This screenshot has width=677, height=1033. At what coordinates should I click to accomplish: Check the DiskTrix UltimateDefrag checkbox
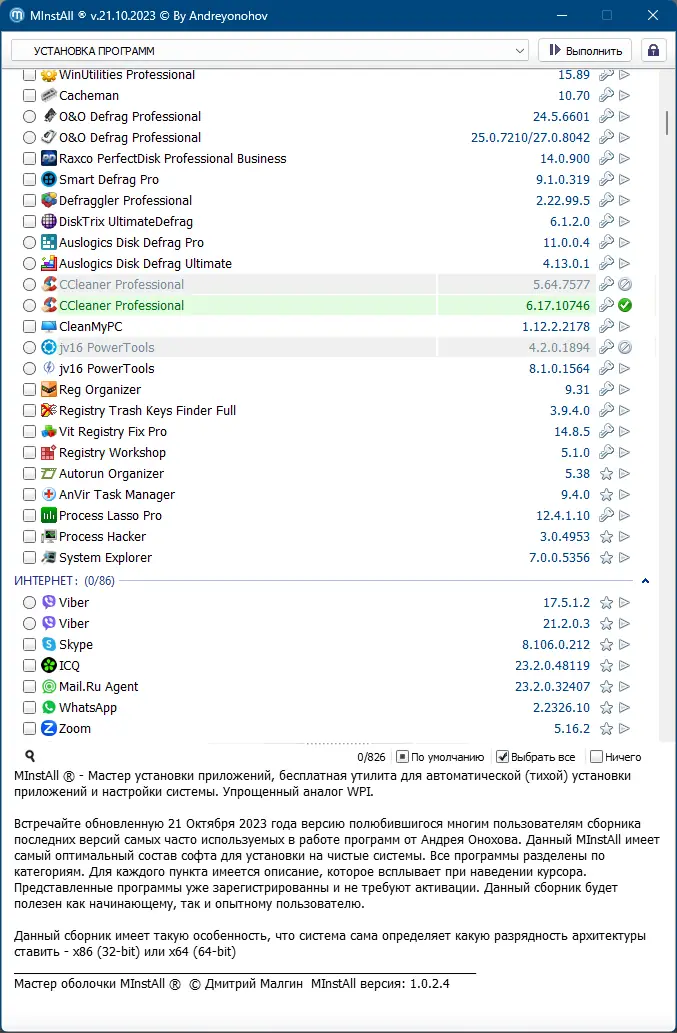(29, 221)
